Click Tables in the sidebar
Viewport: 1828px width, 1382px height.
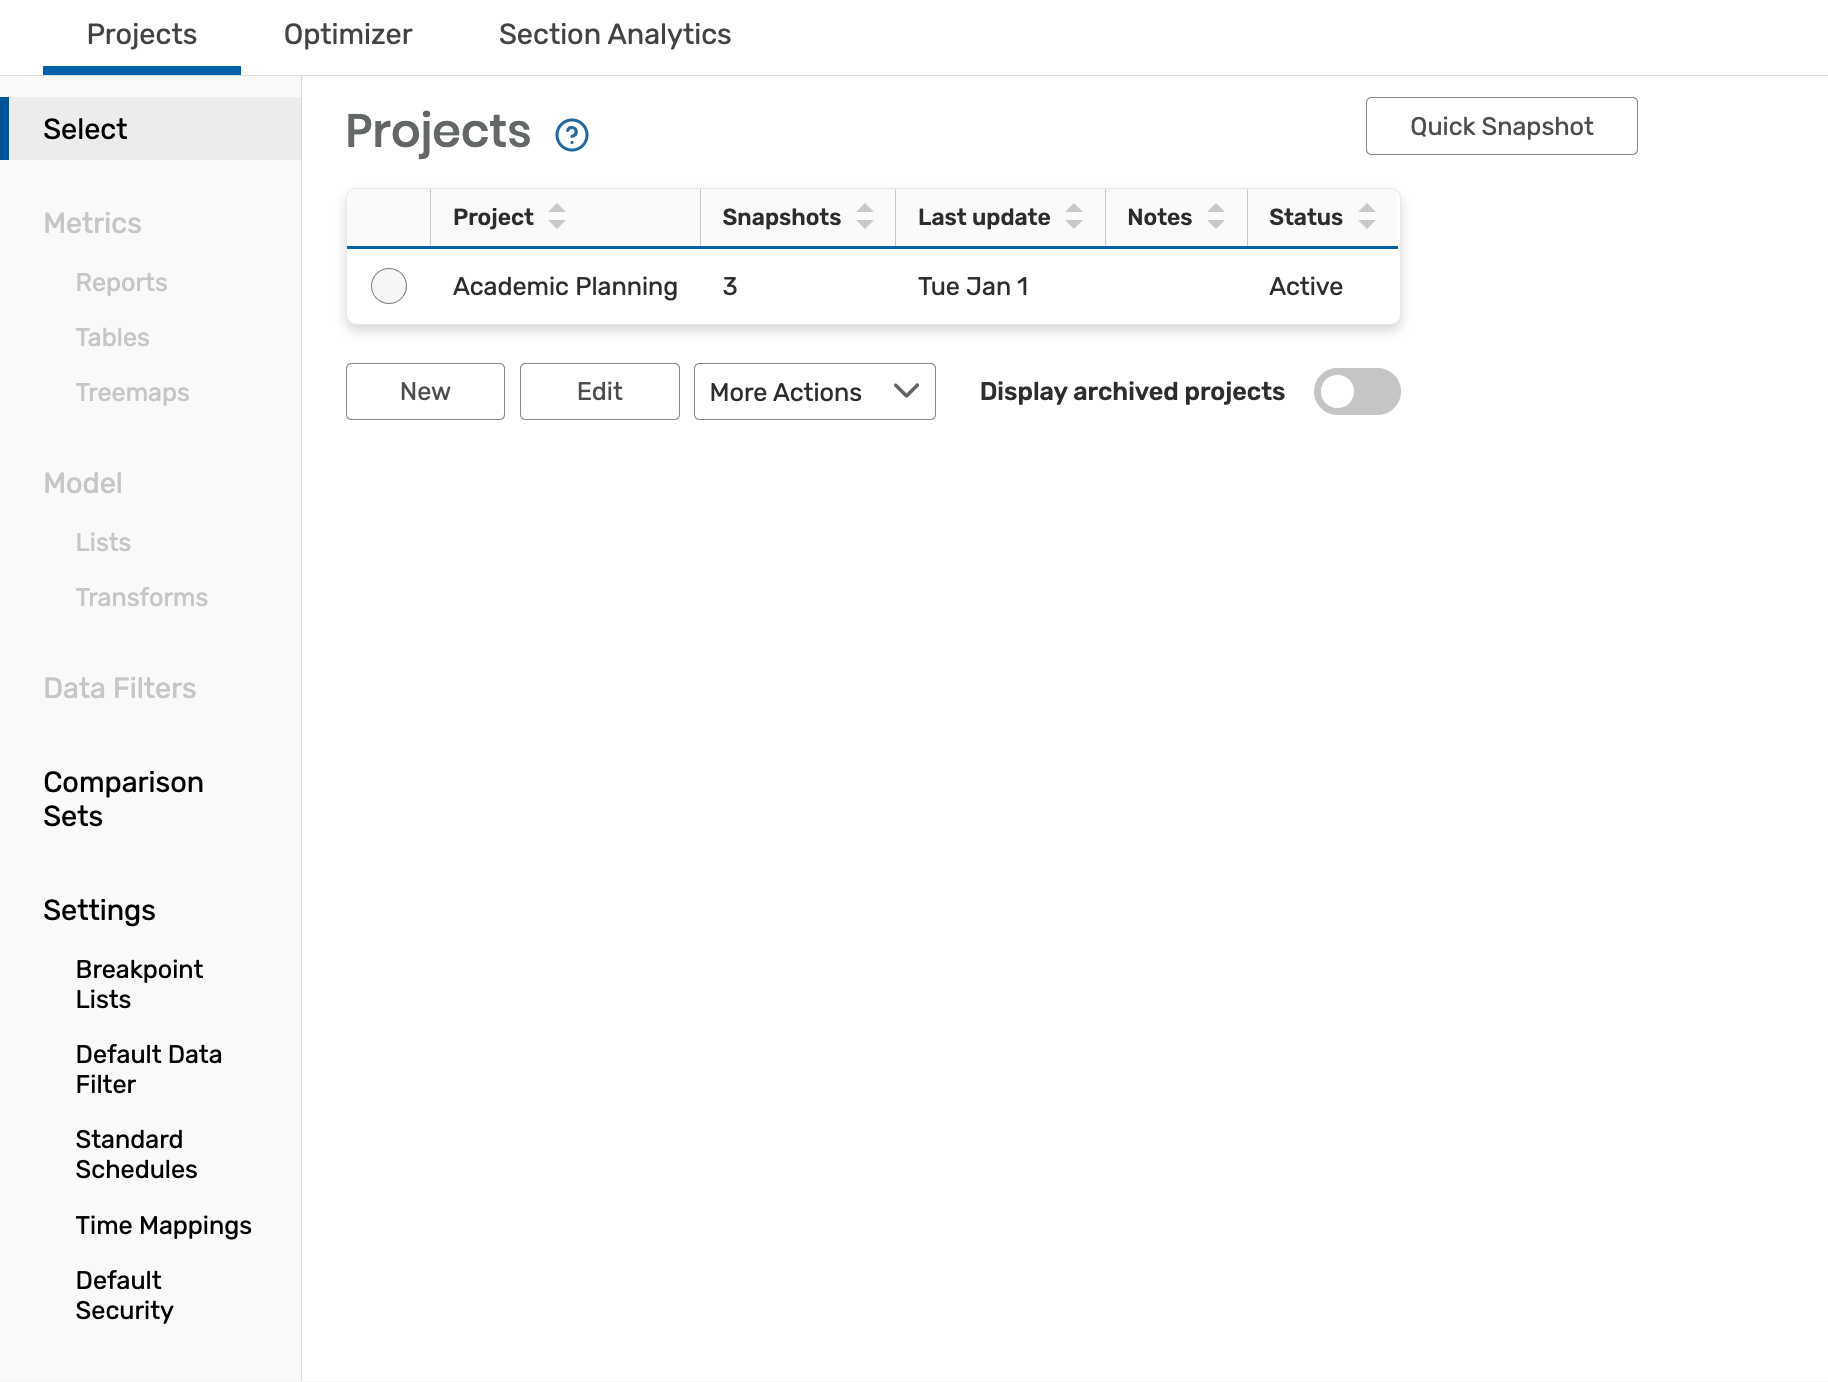click(112, 337)
